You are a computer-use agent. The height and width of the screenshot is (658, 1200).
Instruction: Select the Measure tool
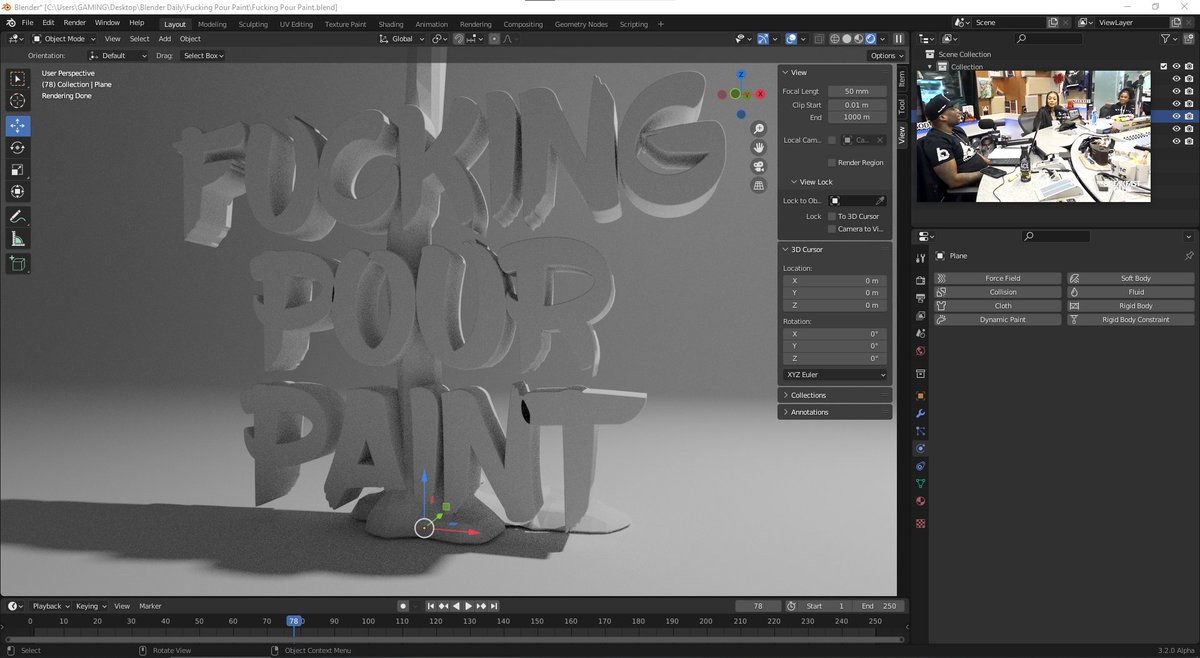point(18,238)
